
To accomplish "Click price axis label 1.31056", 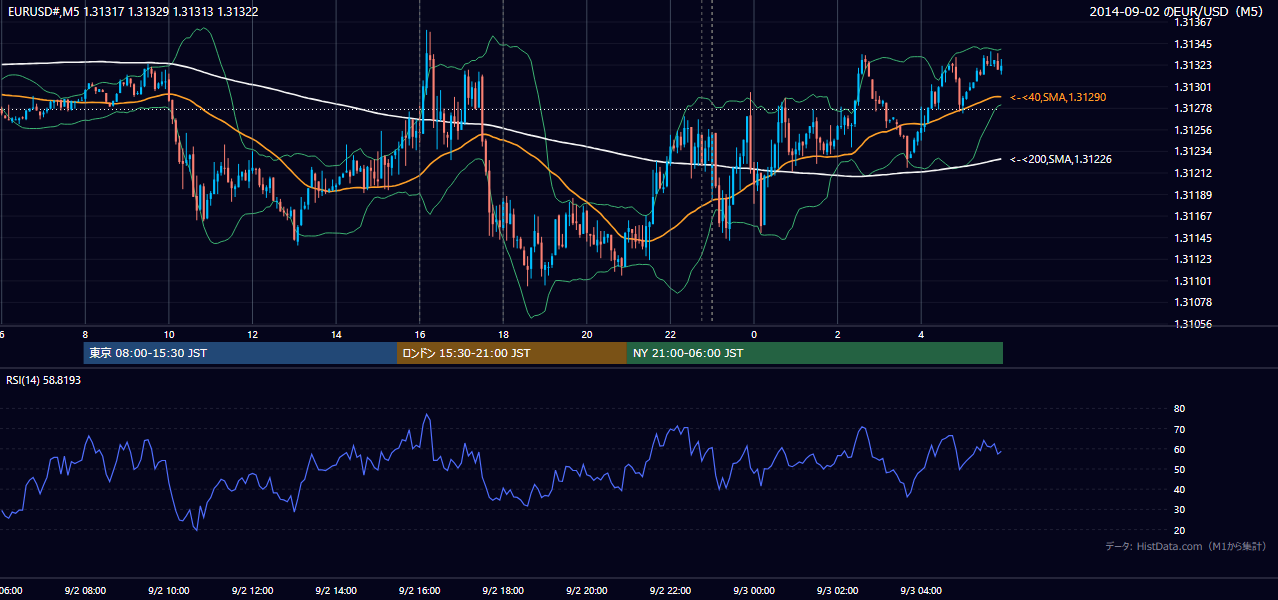I will [1193, 324].
